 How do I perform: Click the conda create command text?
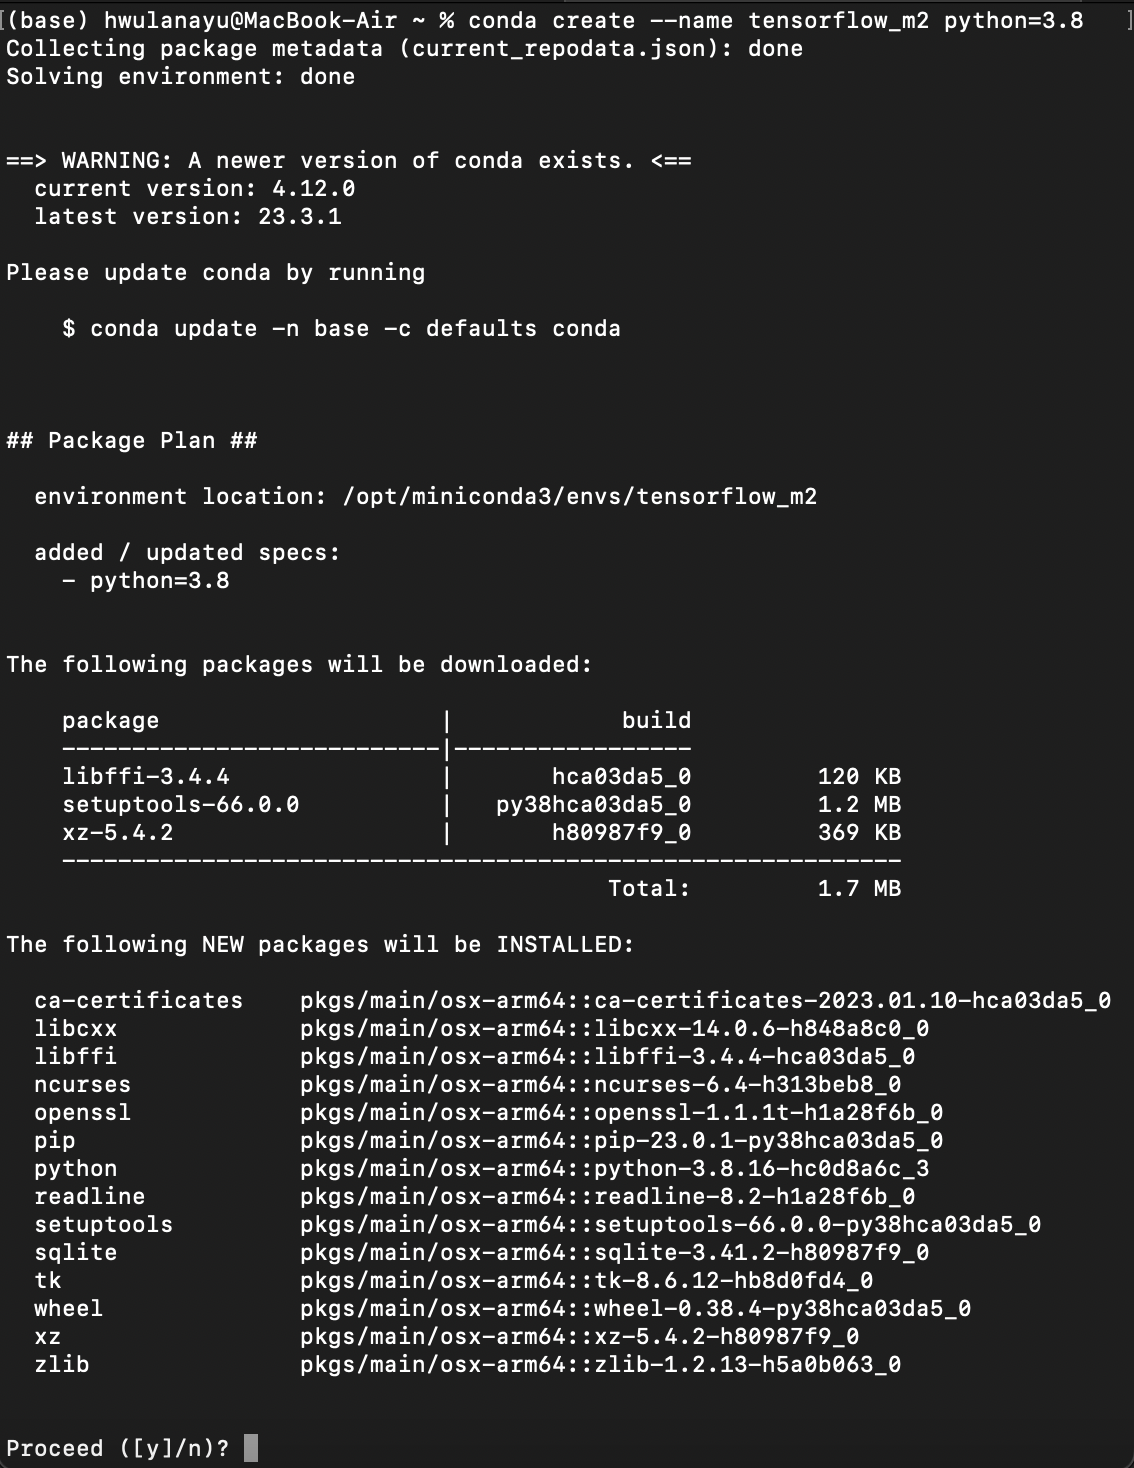click(x=775, y=20)
